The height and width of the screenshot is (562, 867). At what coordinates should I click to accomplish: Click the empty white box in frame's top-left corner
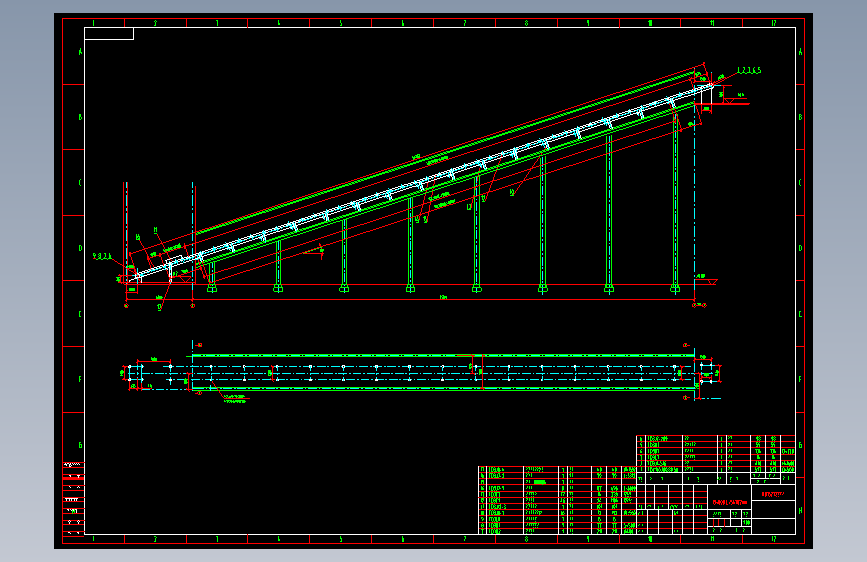(x=109, y=34)
